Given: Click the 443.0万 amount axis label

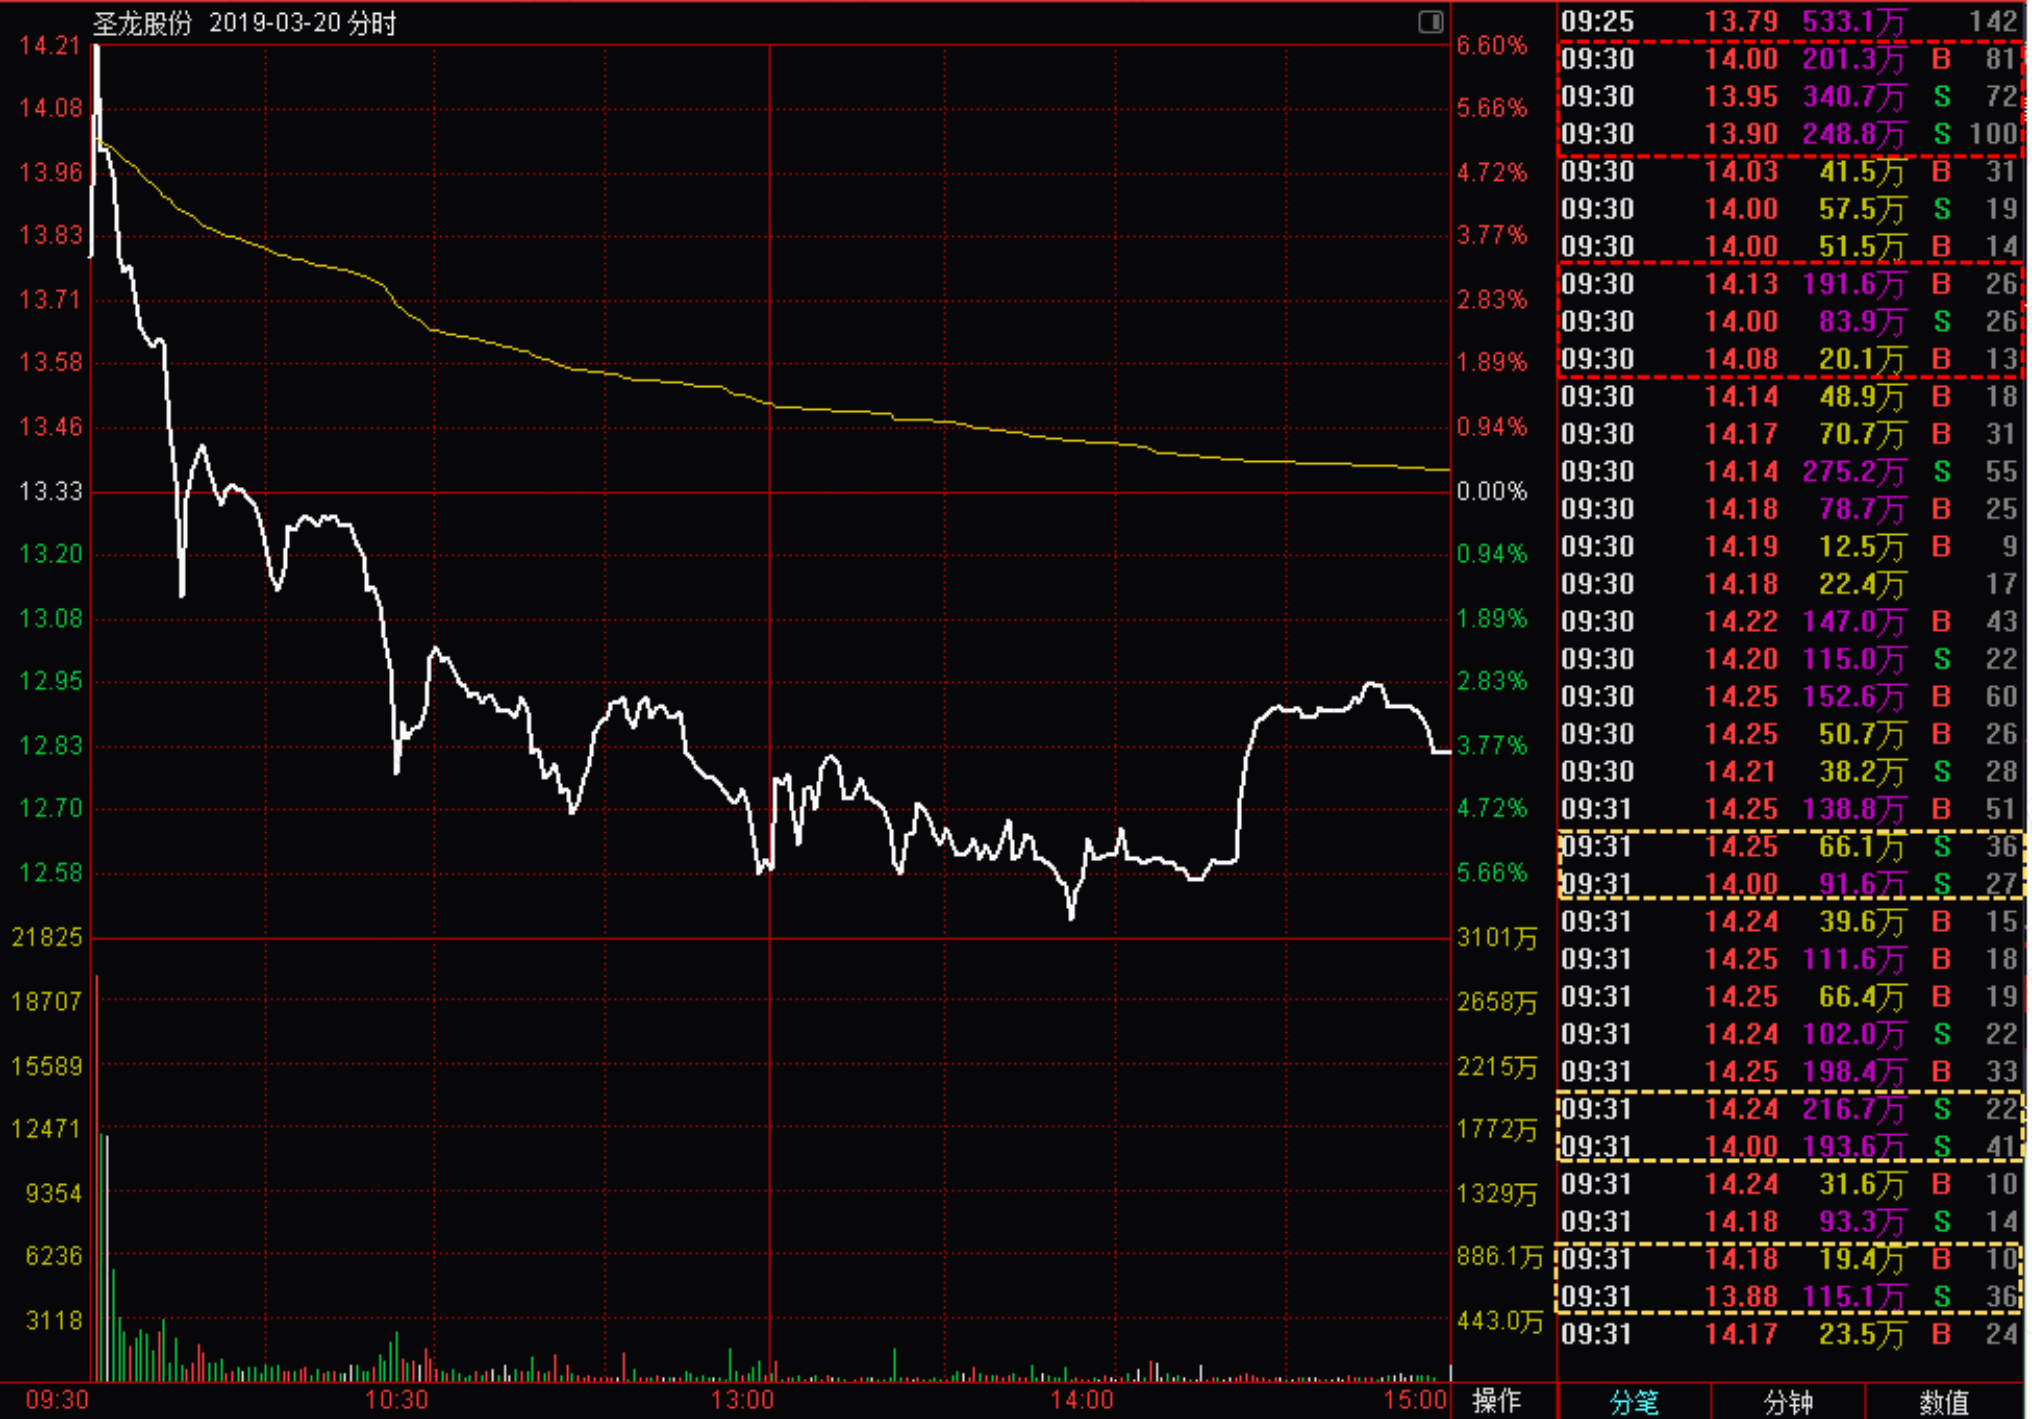Looking at the screenshot, I should [x=1500, y=1320].
